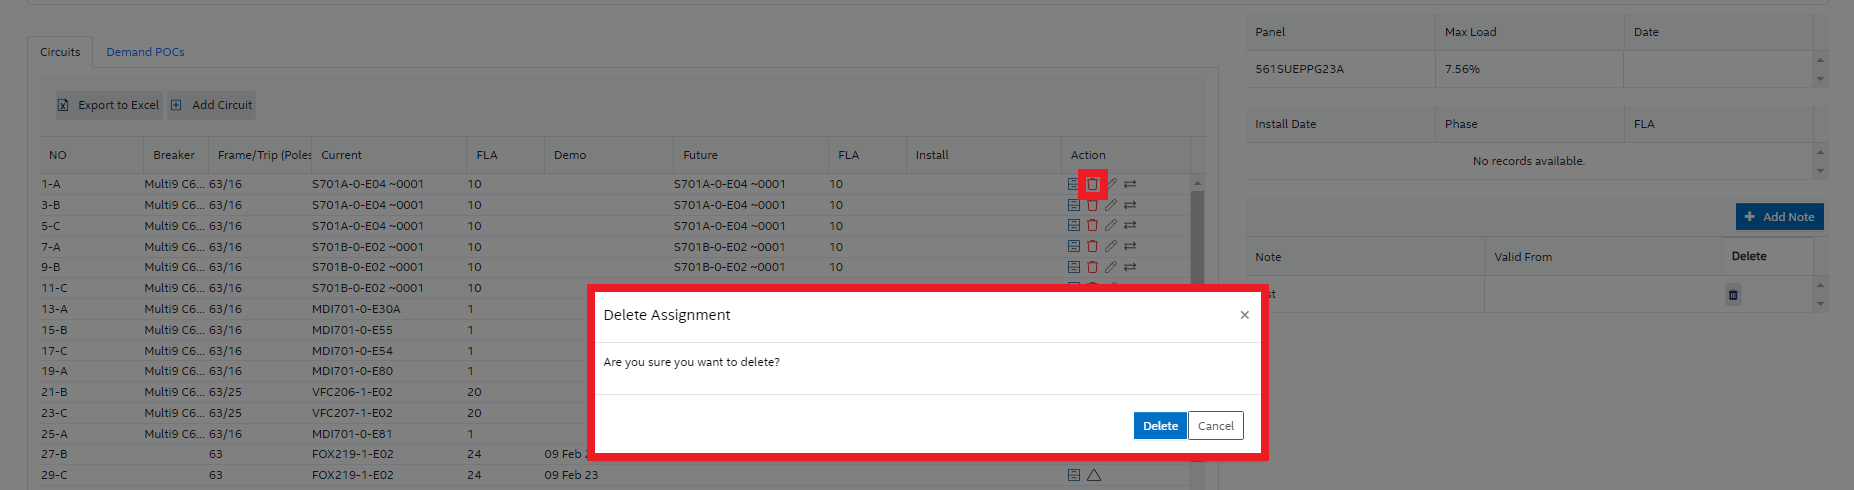Click the swap arrows icon for circuit 1-A

pos(1130,184)
